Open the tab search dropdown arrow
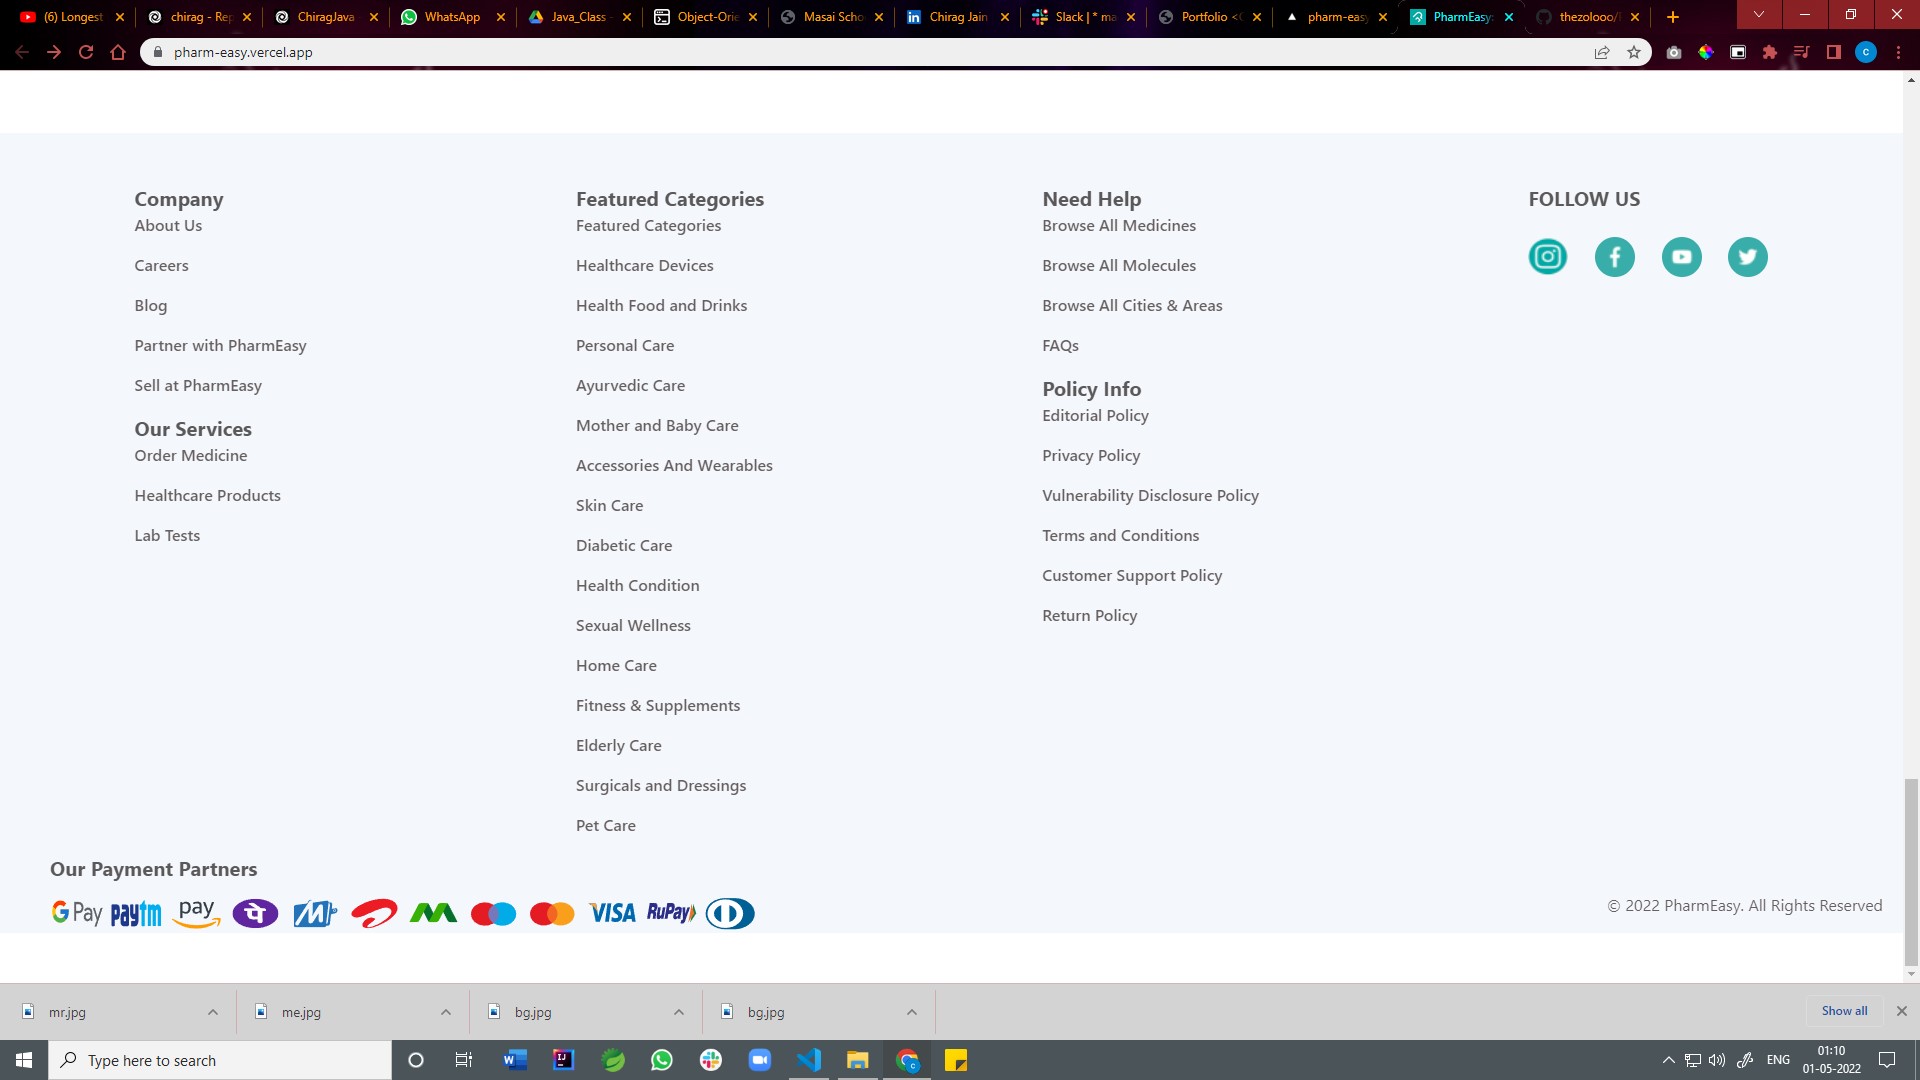Screen dimensions: 1920x1080 pyautogui.click(x=1759, y=15)
